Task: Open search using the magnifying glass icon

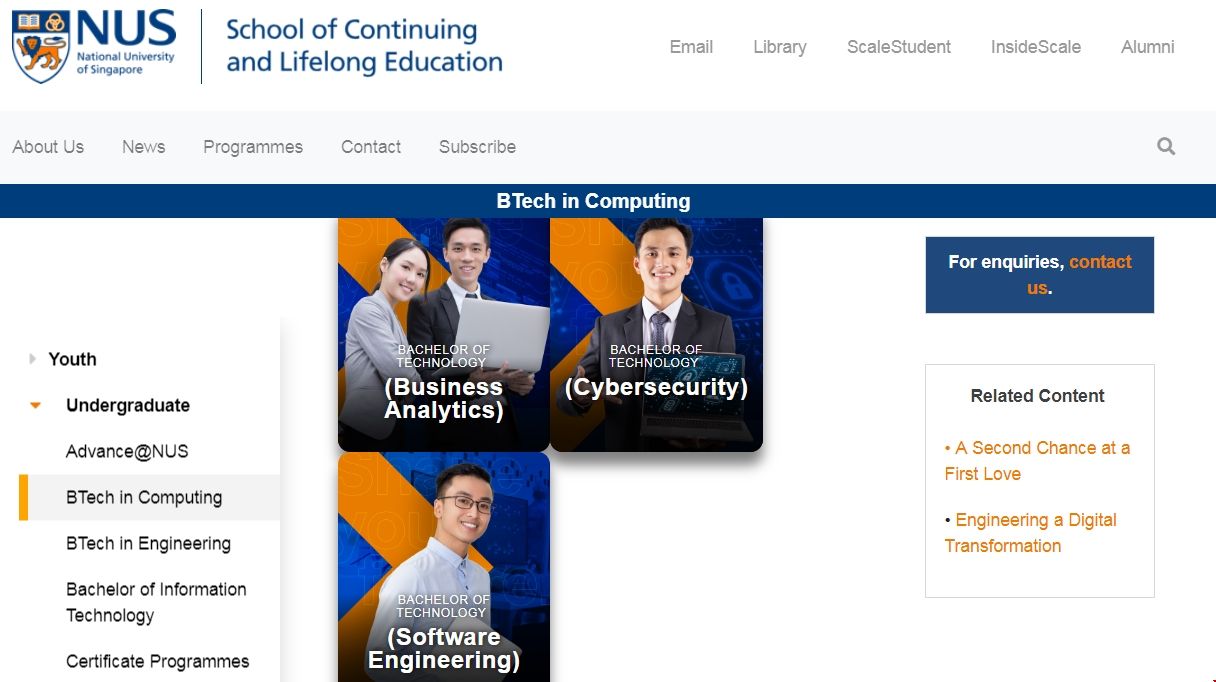Action: point(1165,146)
